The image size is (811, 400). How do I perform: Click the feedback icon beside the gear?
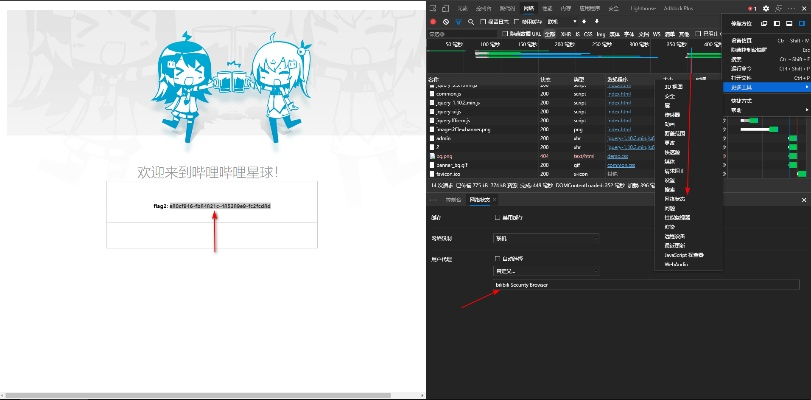778,9
